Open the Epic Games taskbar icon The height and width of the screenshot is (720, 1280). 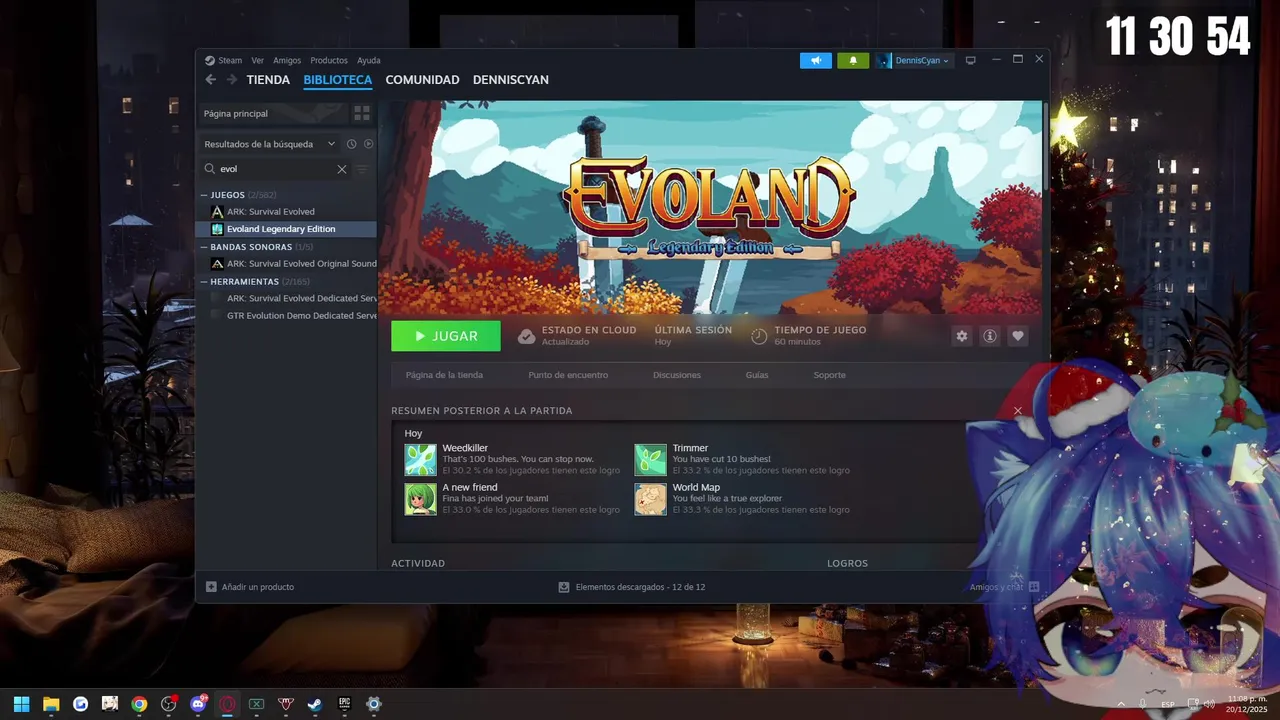(x=344, y=704)
